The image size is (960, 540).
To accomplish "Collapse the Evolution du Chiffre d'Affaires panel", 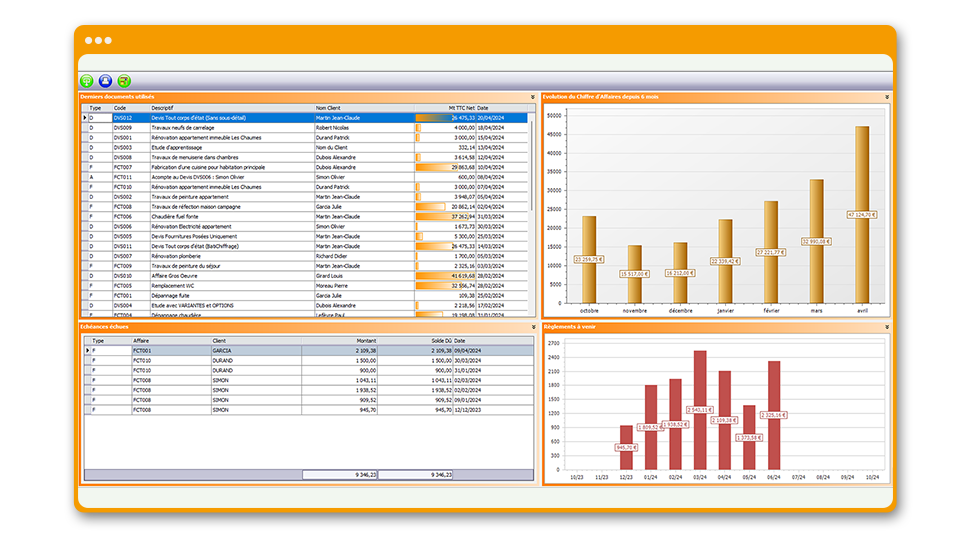I will 886,97.
